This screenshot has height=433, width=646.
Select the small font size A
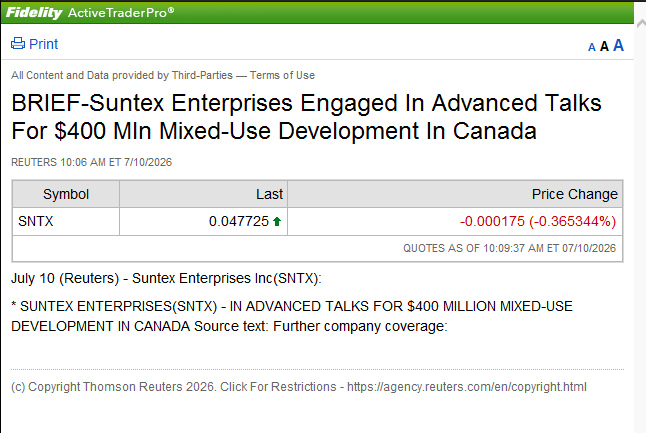coord(592,47)
